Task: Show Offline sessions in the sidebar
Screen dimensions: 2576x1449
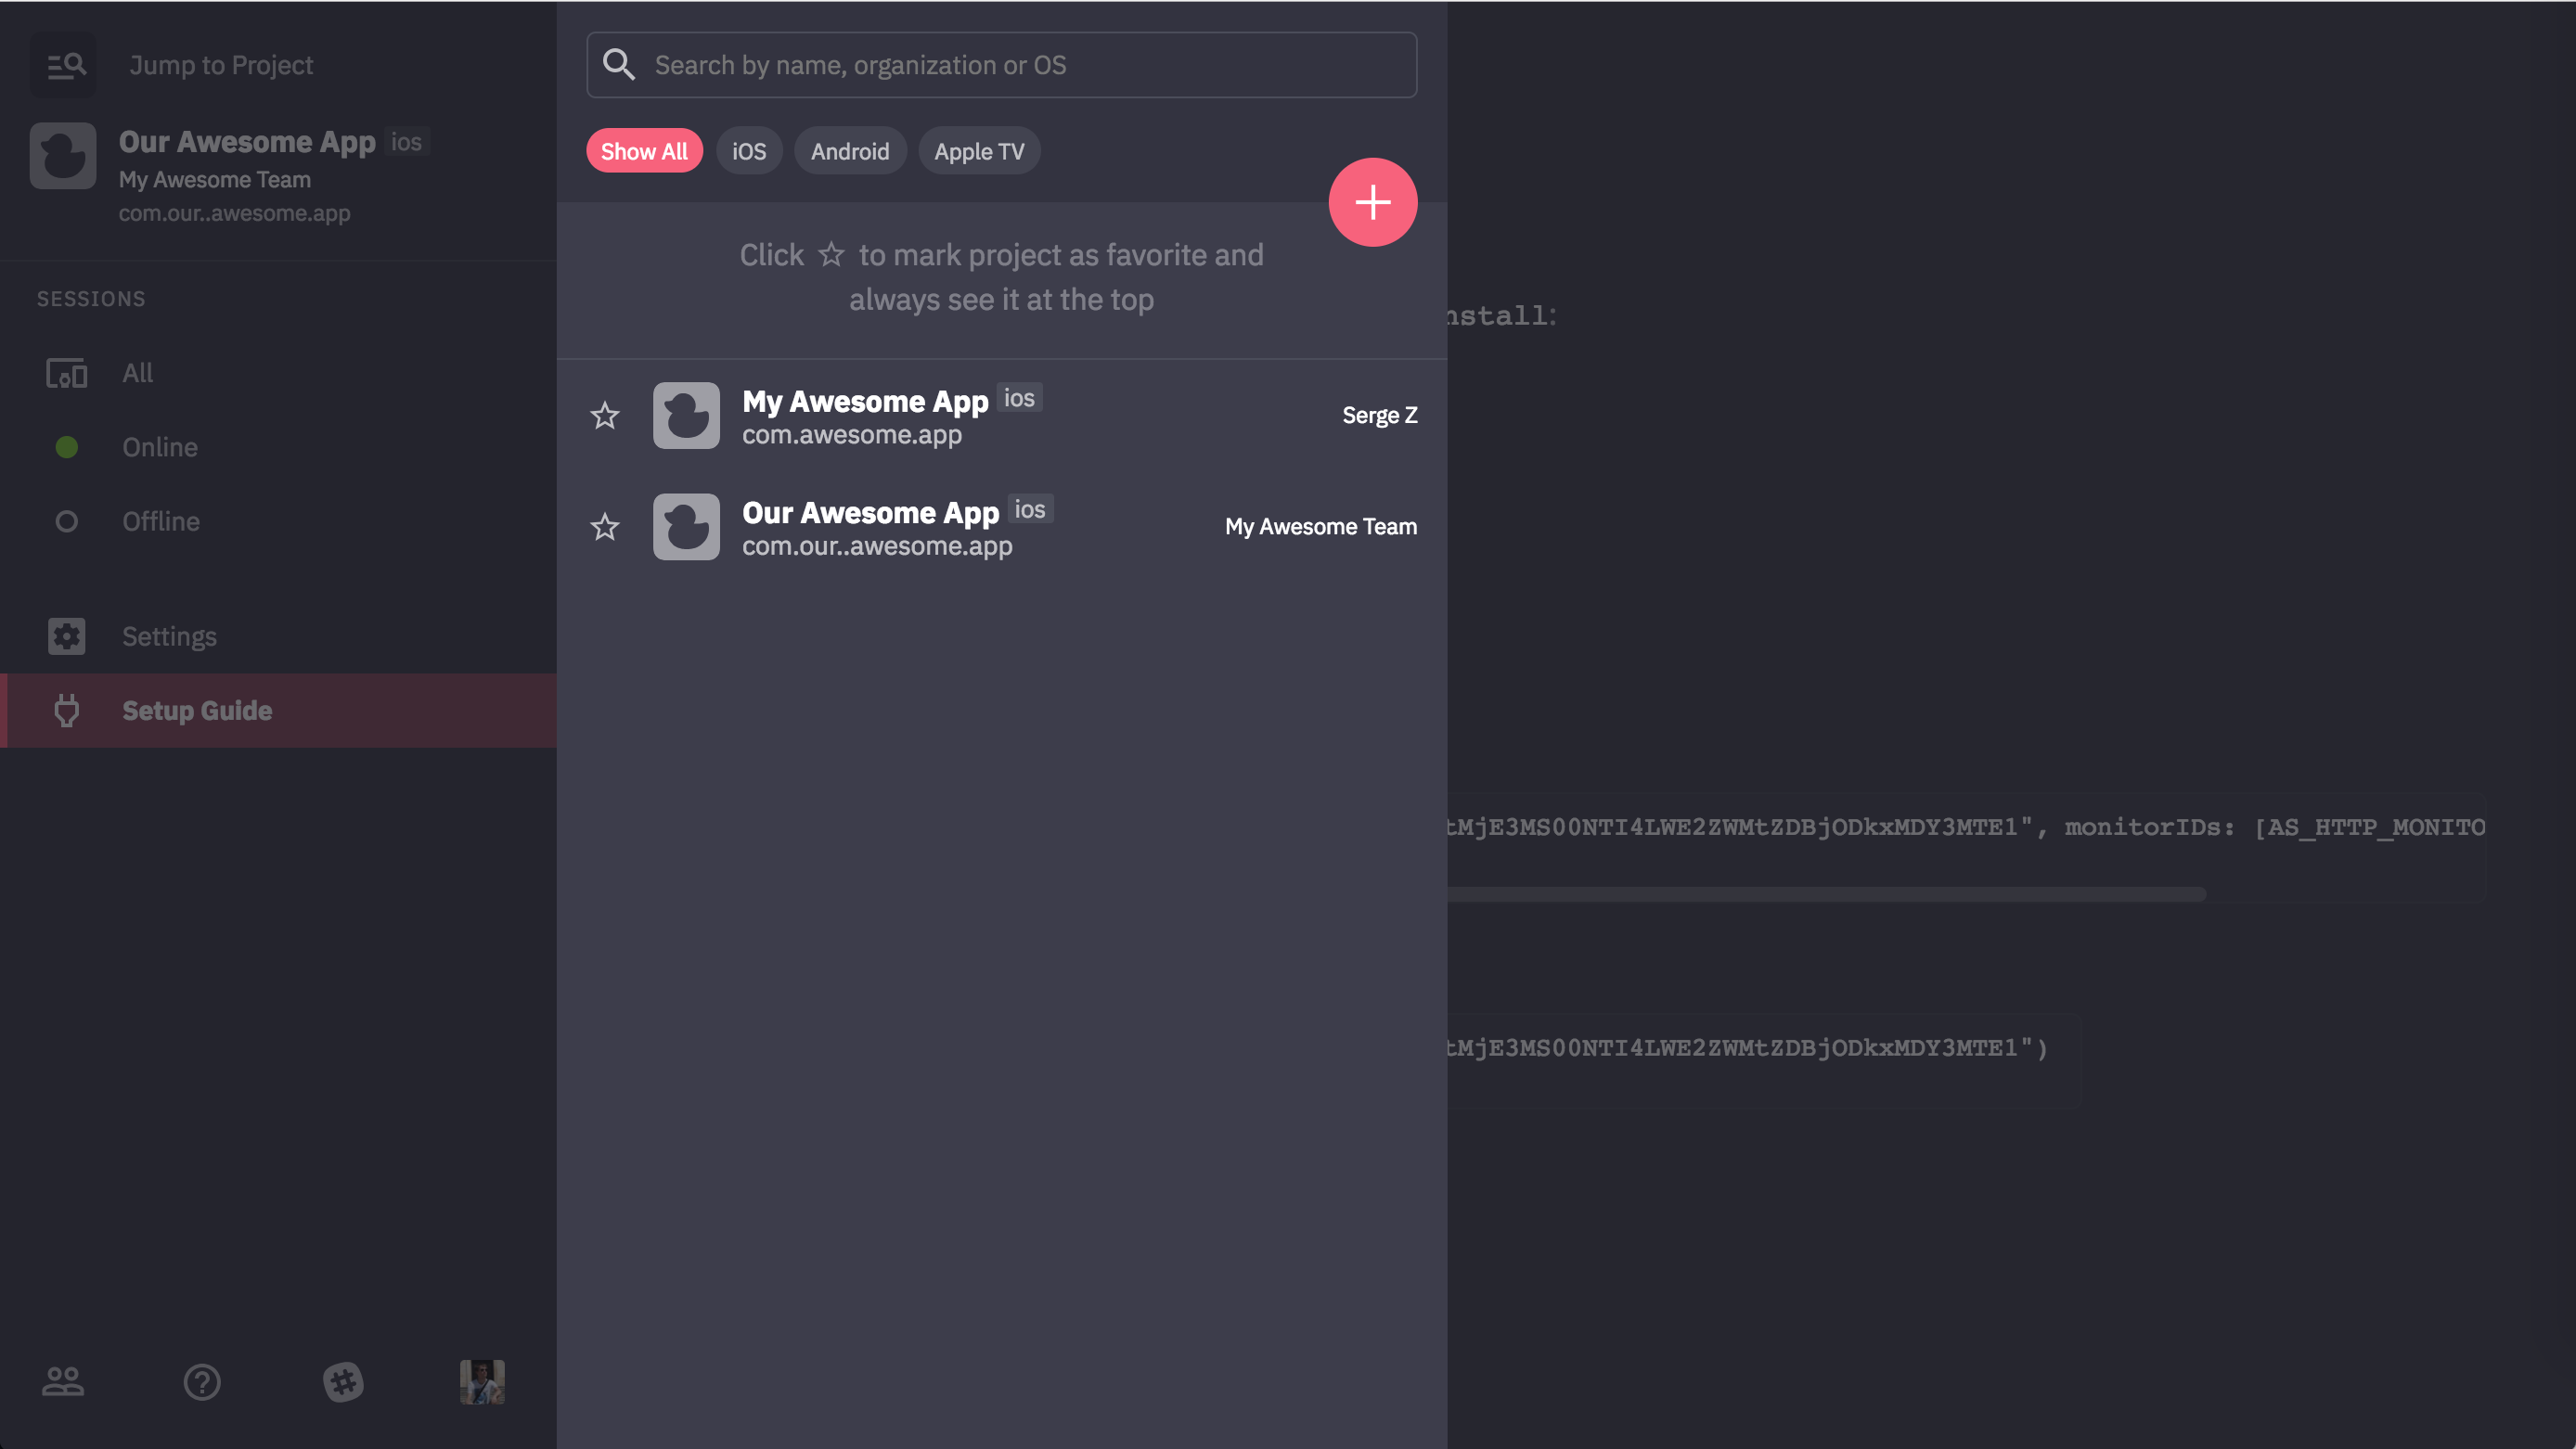Action: [x=160, y=521]
